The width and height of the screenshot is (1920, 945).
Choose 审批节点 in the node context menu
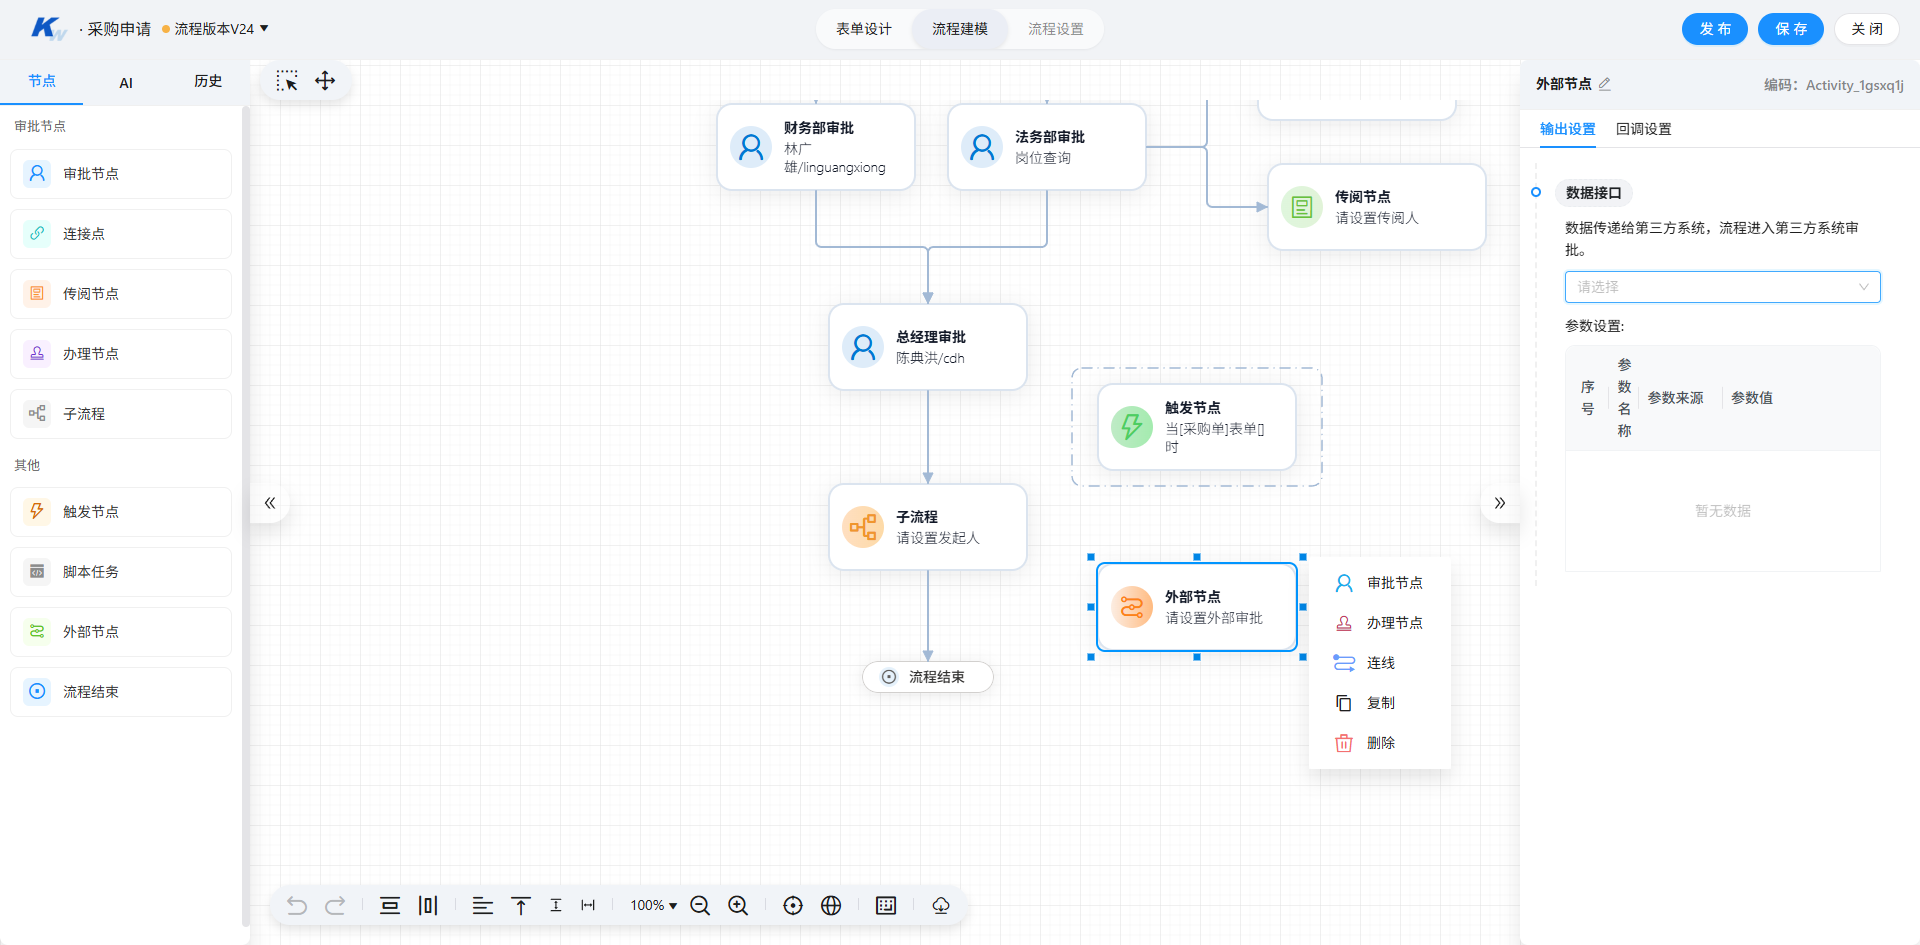1380,583
